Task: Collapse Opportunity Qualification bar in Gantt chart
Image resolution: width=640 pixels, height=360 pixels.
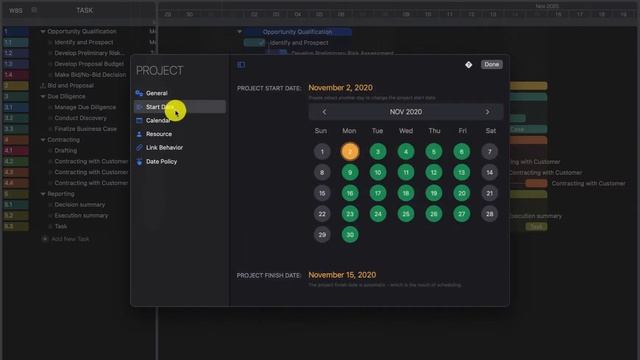Action: [240, 31]
